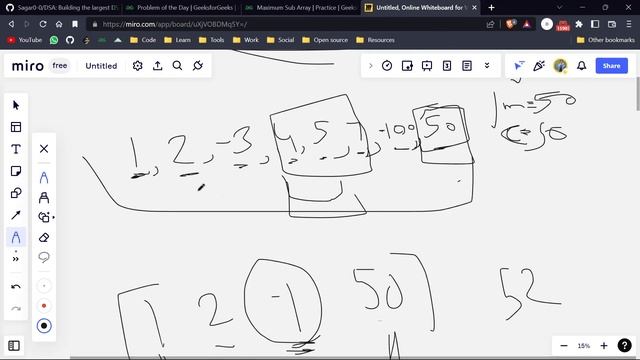The width and height of the screenshot is (640, 360).
Task: Open the help question mark button
Action: [624, 345]
